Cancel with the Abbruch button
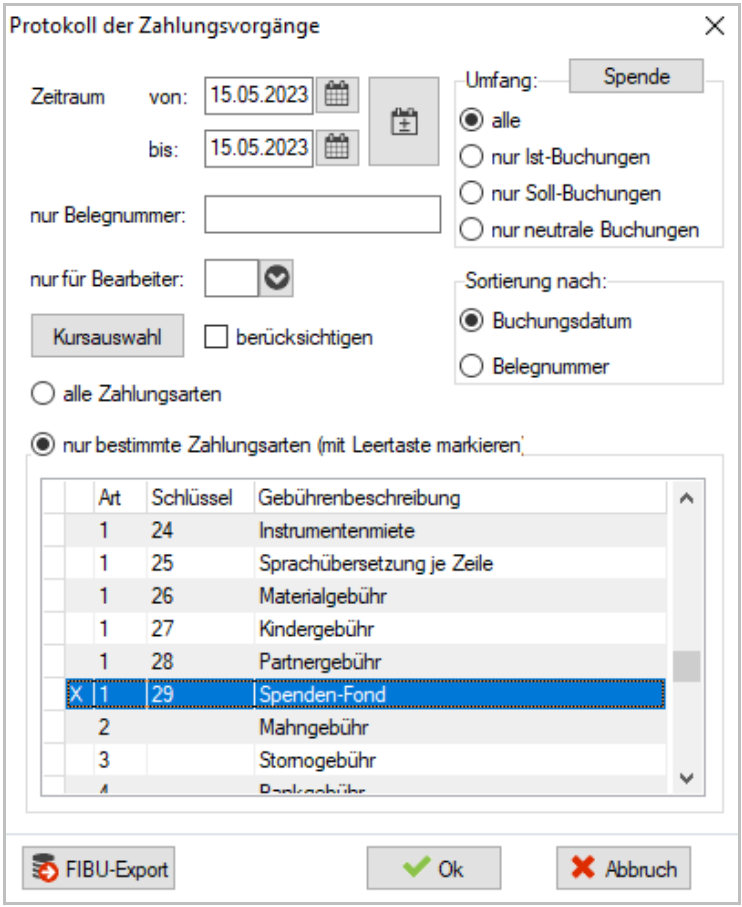 623,868
